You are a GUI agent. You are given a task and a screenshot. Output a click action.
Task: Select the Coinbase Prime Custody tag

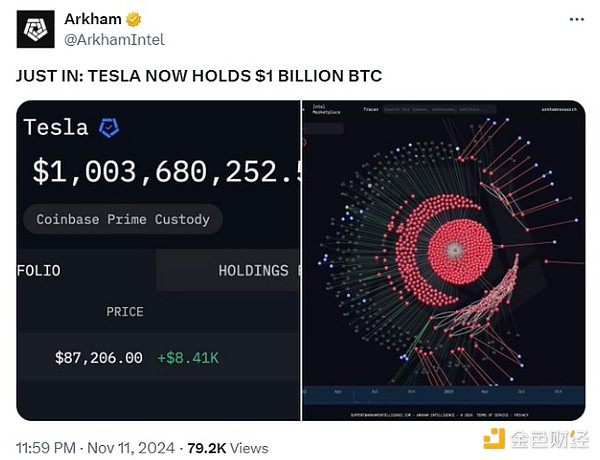(123, 219)
